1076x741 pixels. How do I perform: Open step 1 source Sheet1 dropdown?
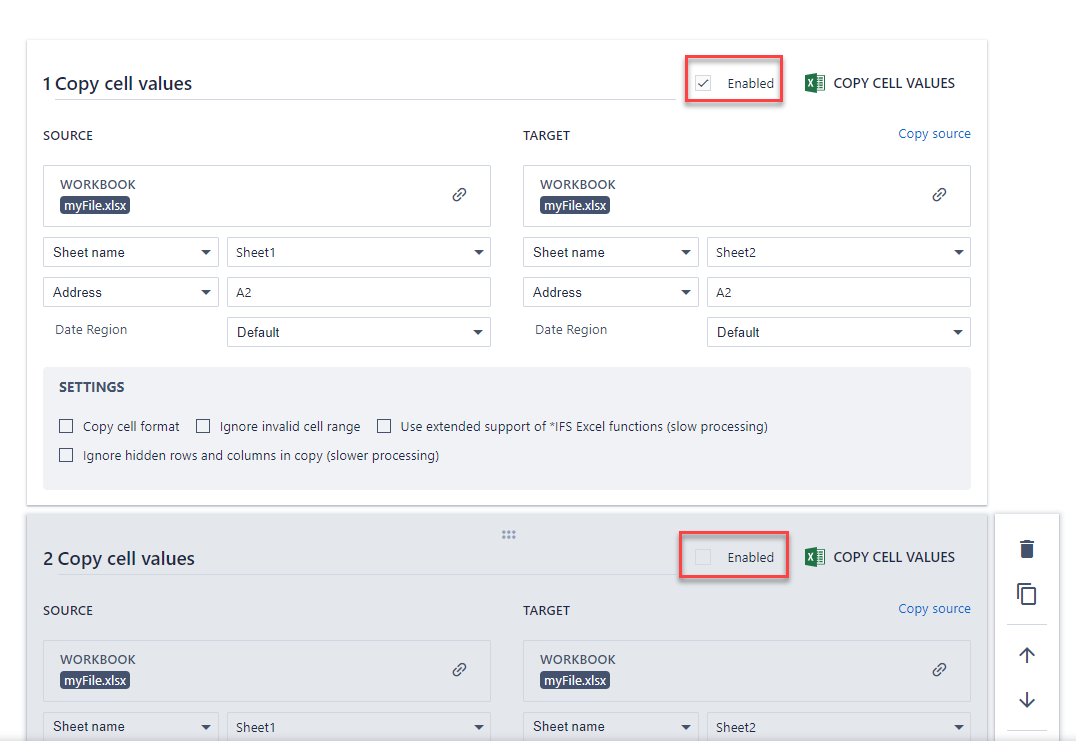pyautogui.click(x=358, y=253)
